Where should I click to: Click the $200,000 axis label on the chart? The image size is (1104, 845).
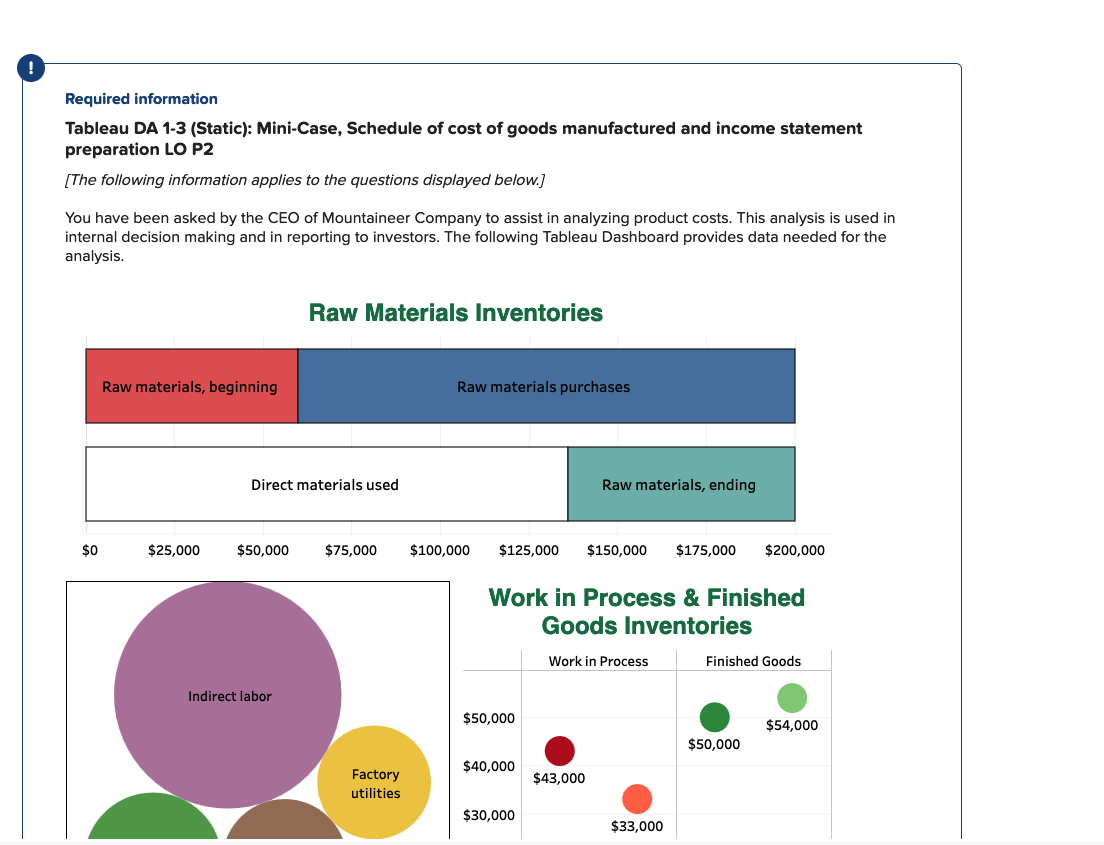[x=794, y=550]
